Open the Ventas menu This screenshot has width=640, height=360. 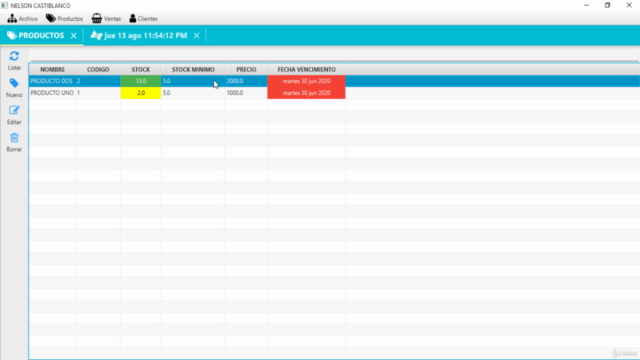tap(106, 19)
